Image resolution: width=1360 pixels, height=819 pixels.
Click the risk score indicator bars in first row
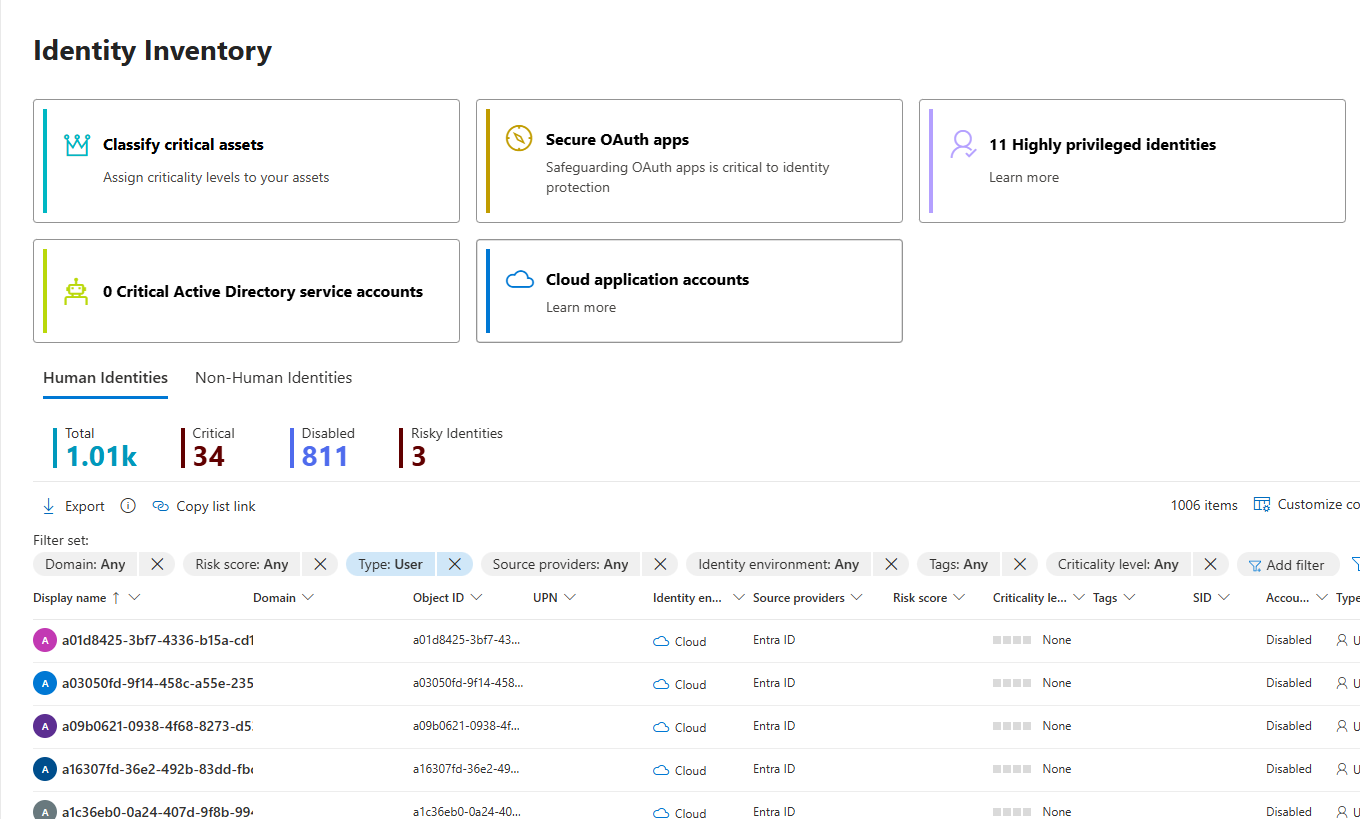click(x=1014, y=641)
